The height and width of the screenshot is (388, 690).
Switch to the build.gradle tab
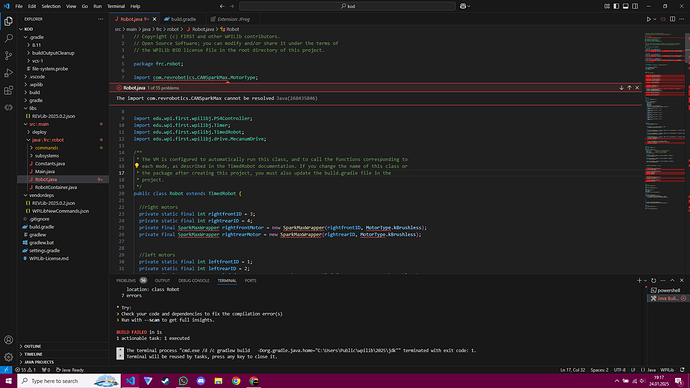pyautogui.click(x=180, y=19)
